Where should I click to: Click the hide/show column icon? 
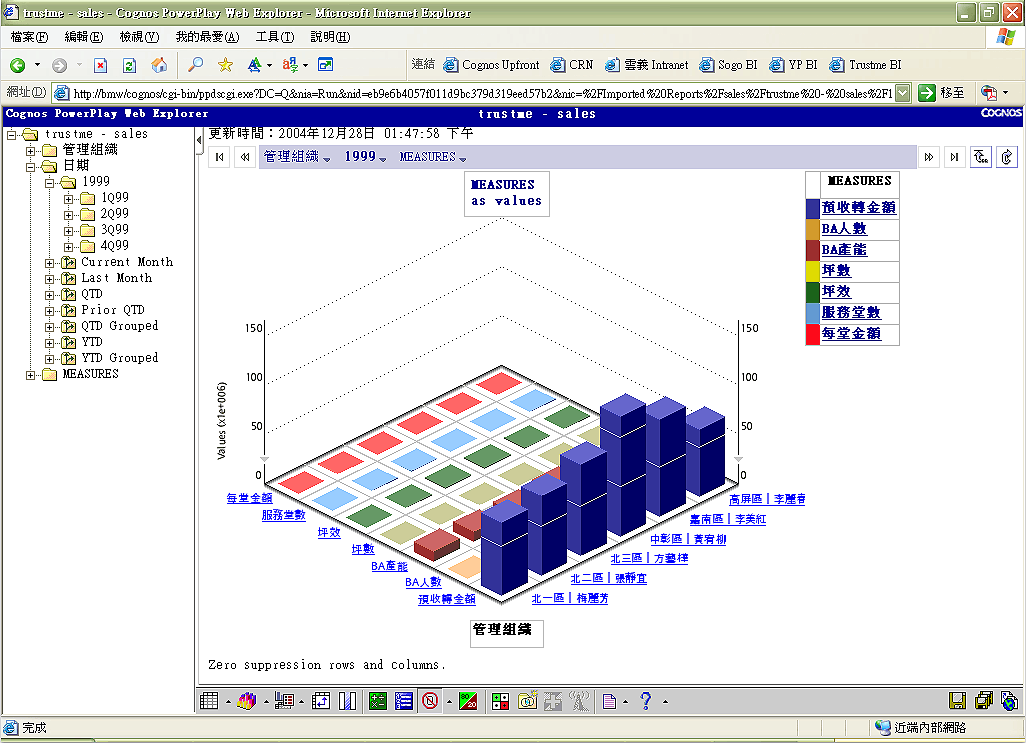click(347, 701)
